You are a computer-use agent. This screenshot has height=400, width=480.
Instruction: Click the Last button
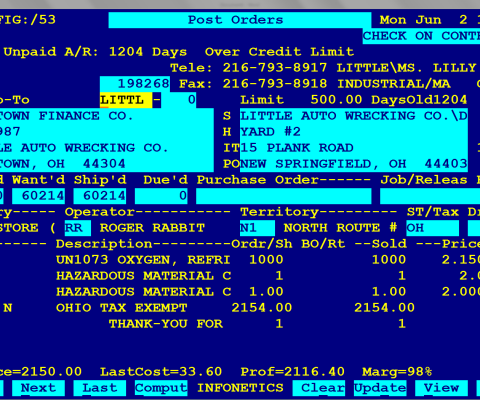point(100,388)
